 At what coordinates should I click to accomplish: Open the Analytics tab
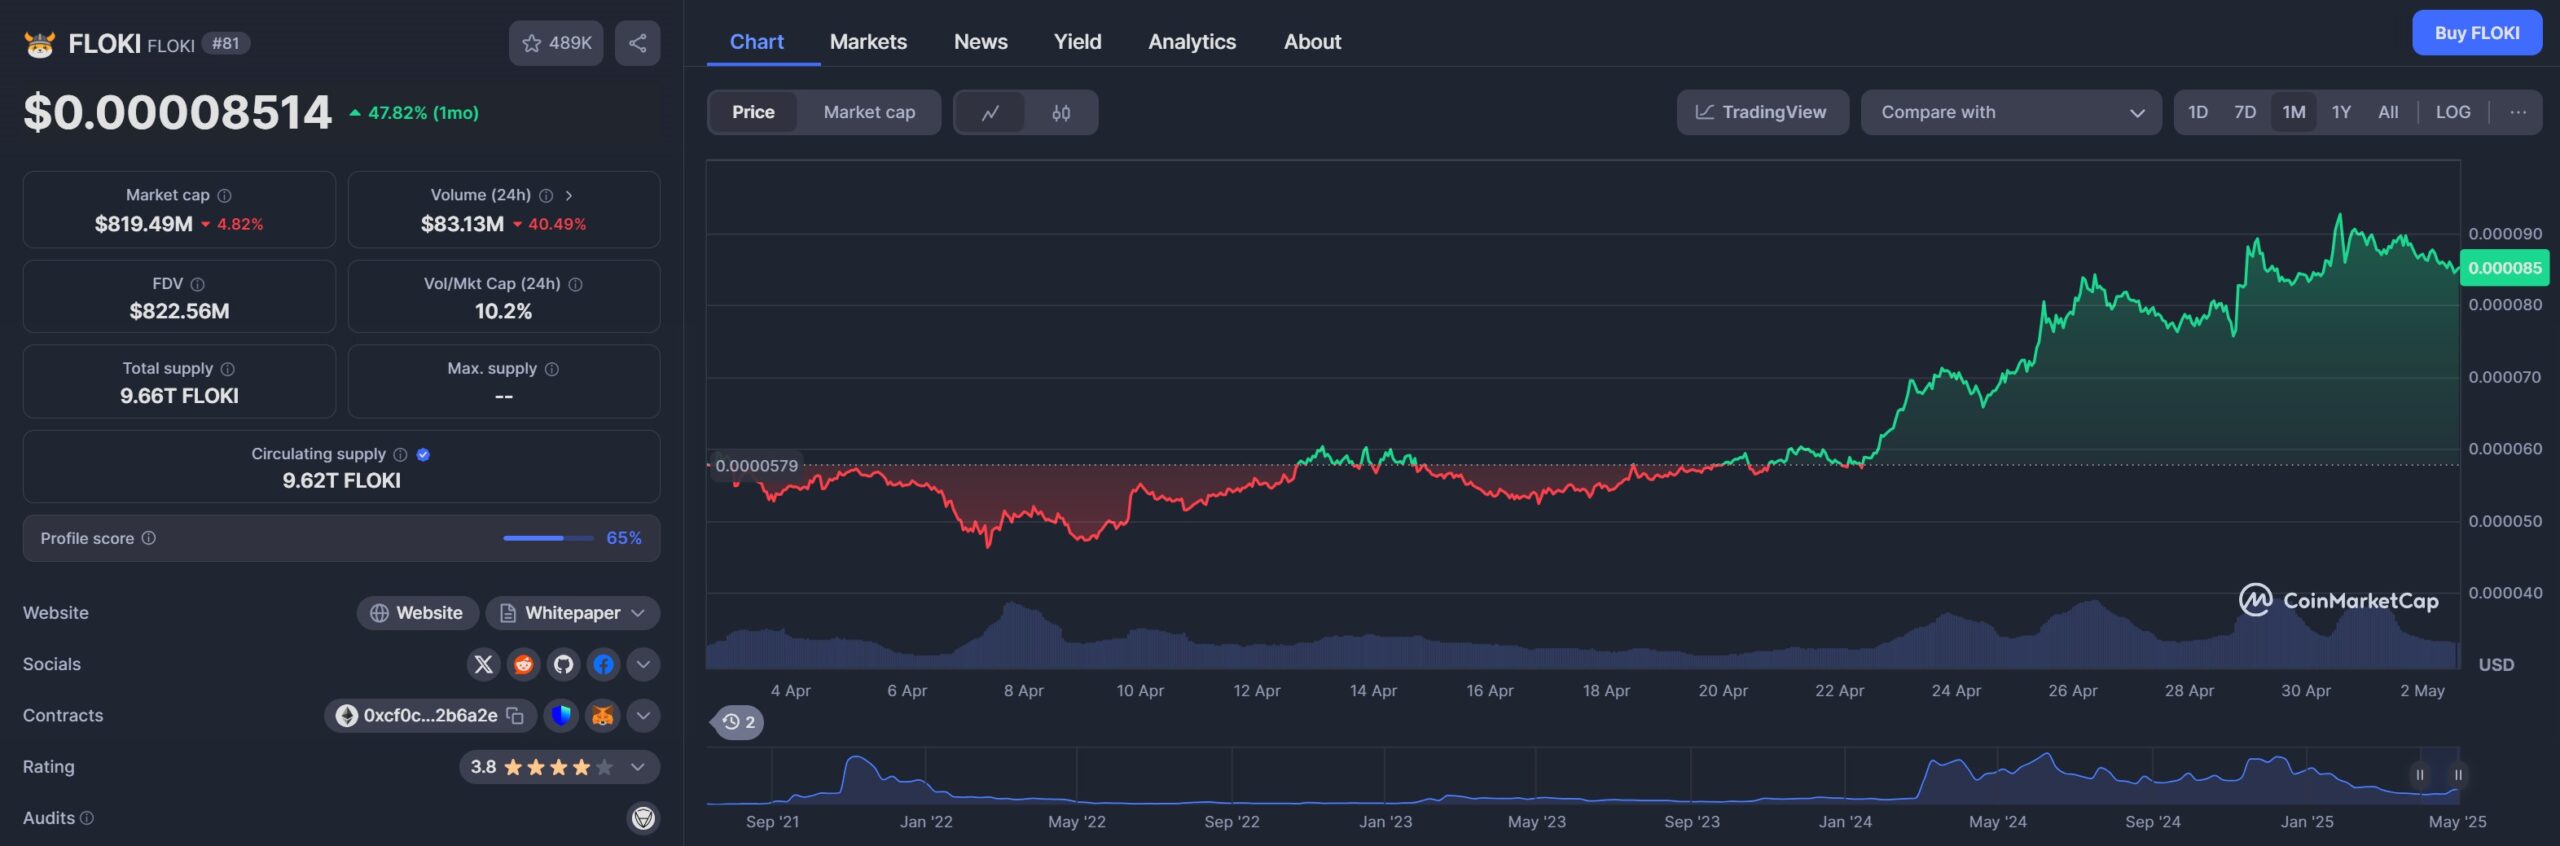coord(1192,42)
